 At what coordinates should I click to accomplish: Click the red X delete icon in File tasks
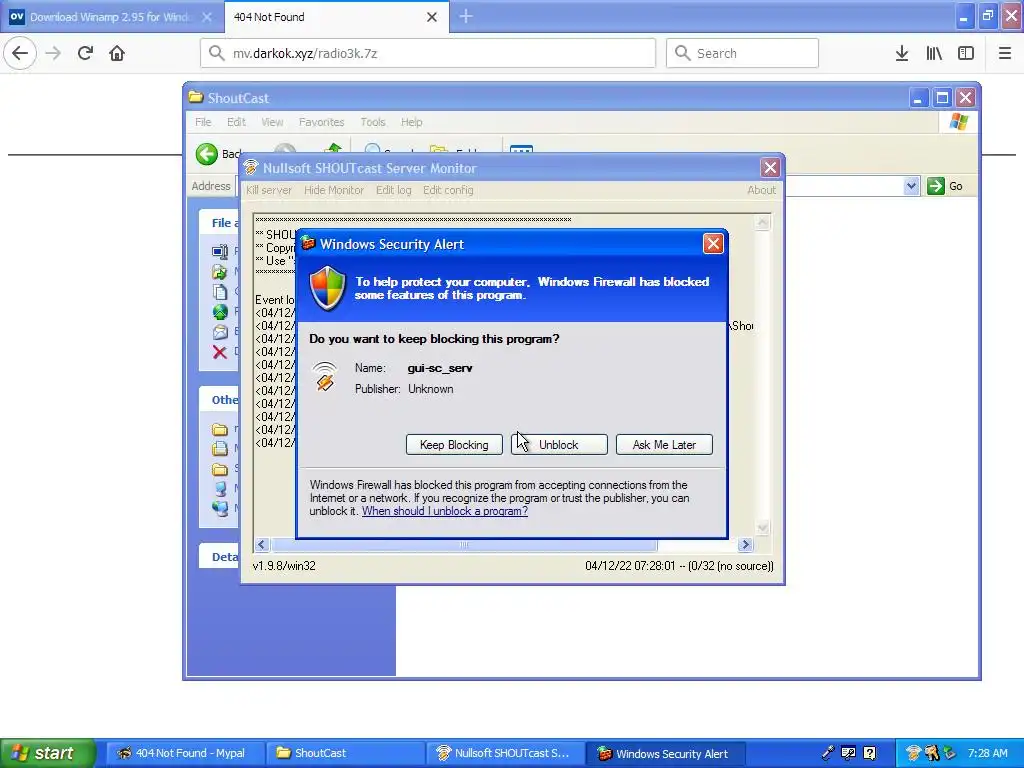[220, 352]
